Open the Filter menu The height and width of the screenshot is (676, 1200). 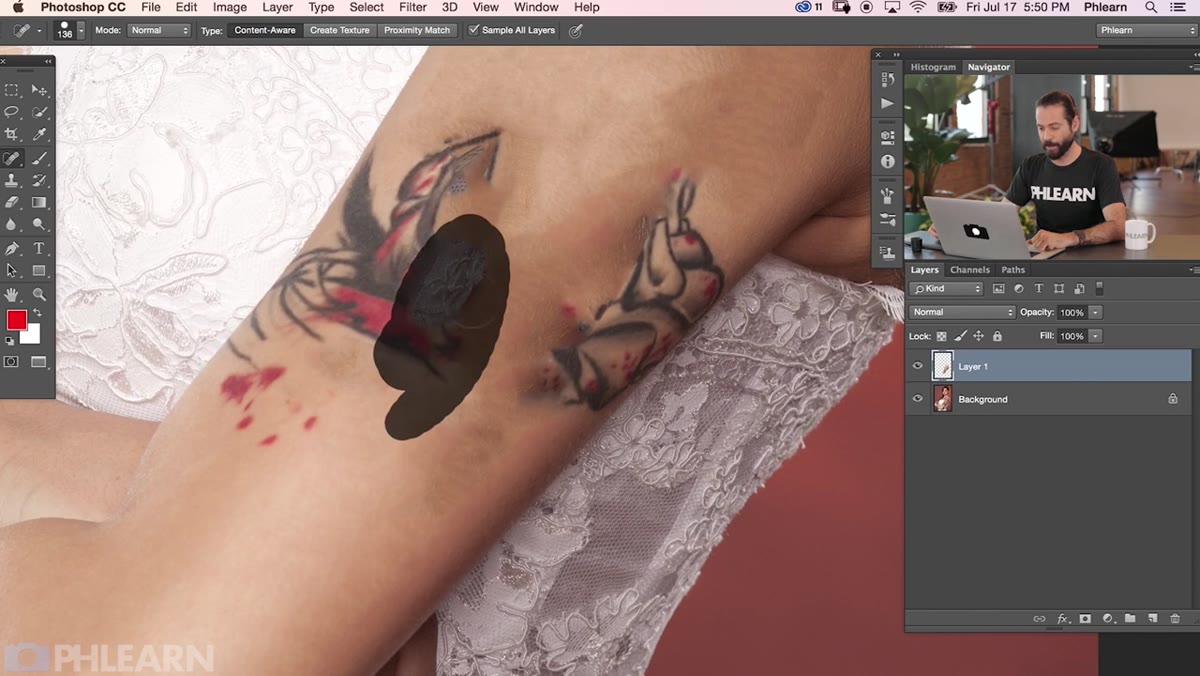tap(412, 7)
